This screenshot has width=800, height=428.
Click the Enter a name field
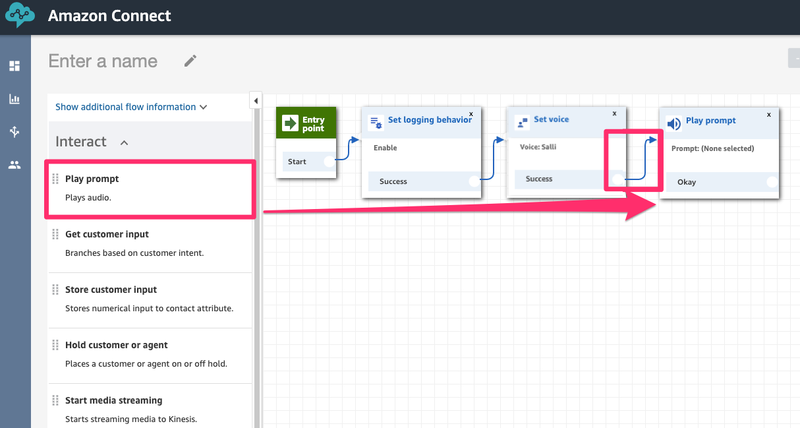[103, 61]
